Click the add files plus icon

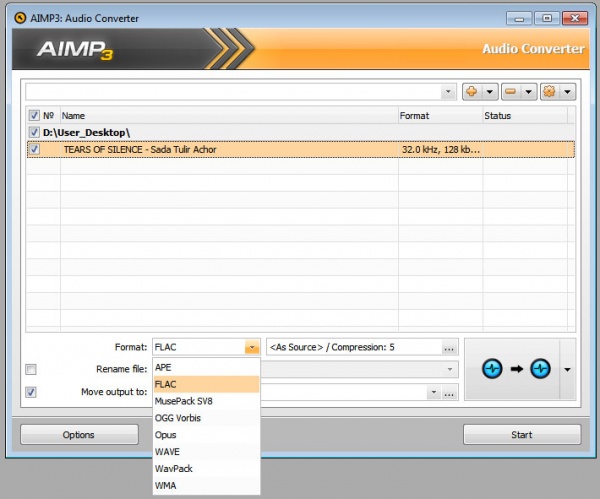click(x=472, y=92)
